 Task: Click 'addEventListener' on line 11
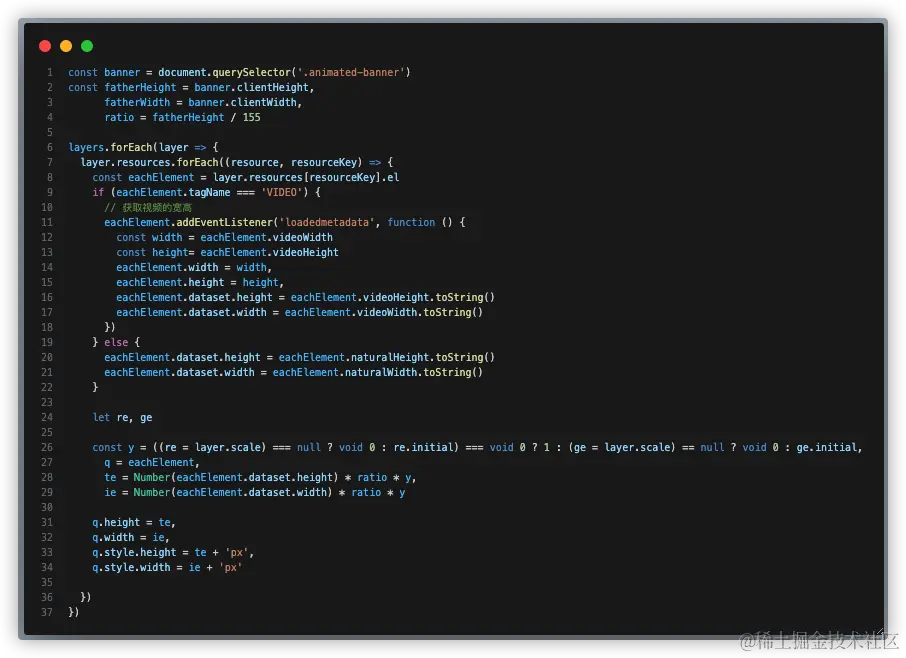(224, 222)
